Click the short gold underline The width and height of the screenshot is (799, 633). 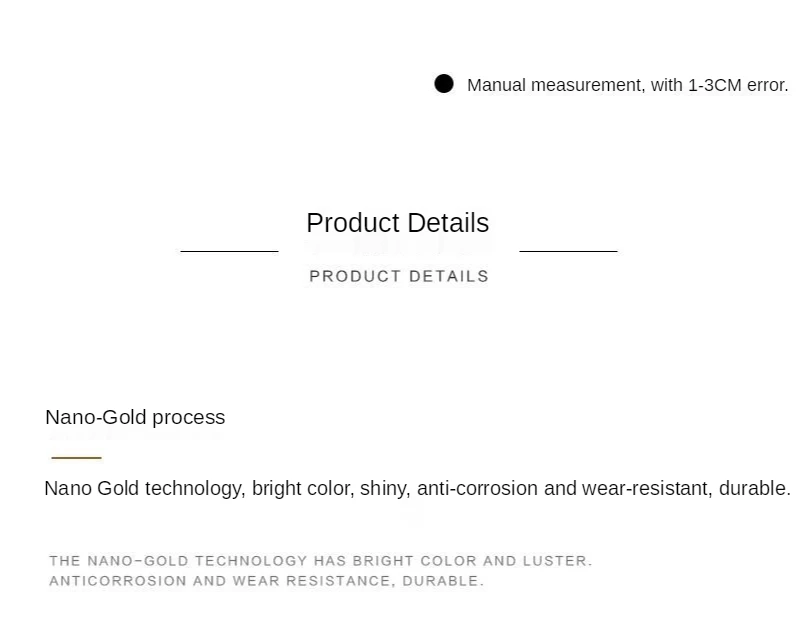76,457
